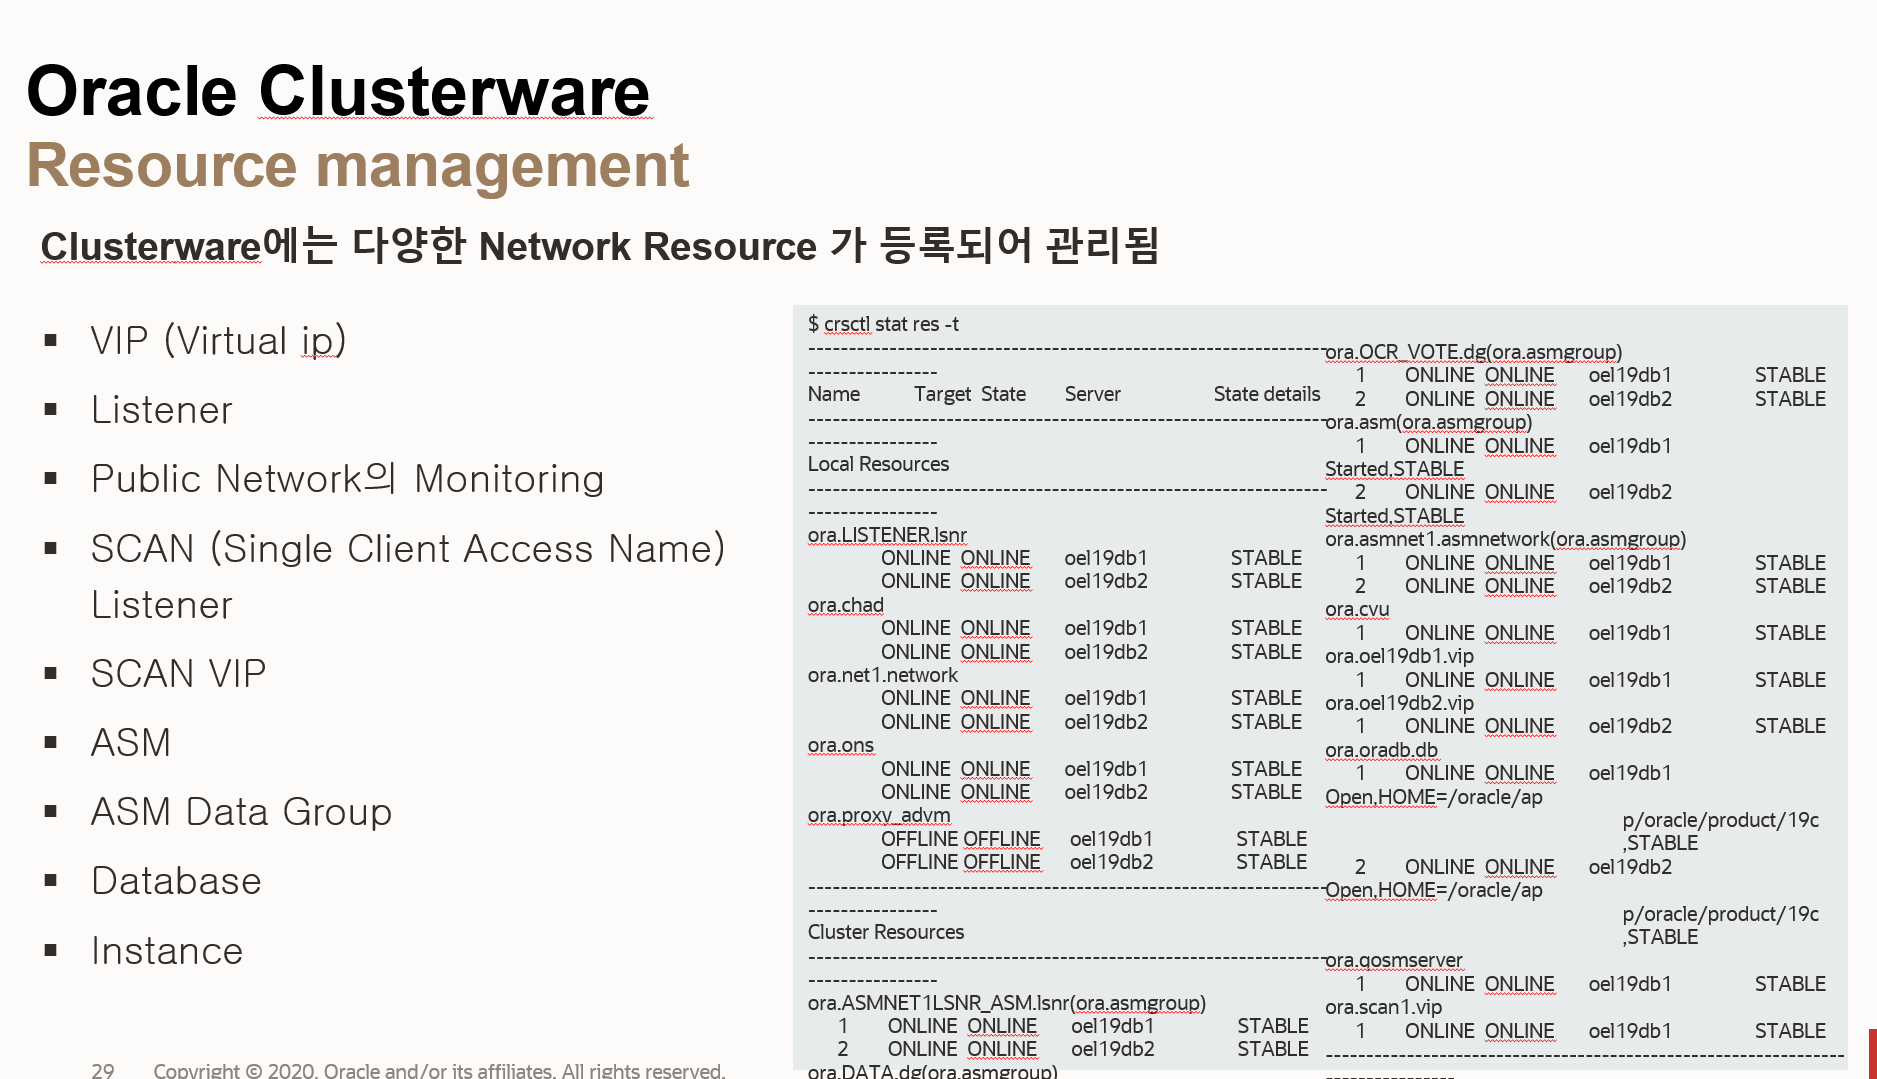Click the 'ora.oel19db2.vip' resource name
Image resolution: width=1877 pixels, height=1079 pixels.
(1400, 703)
